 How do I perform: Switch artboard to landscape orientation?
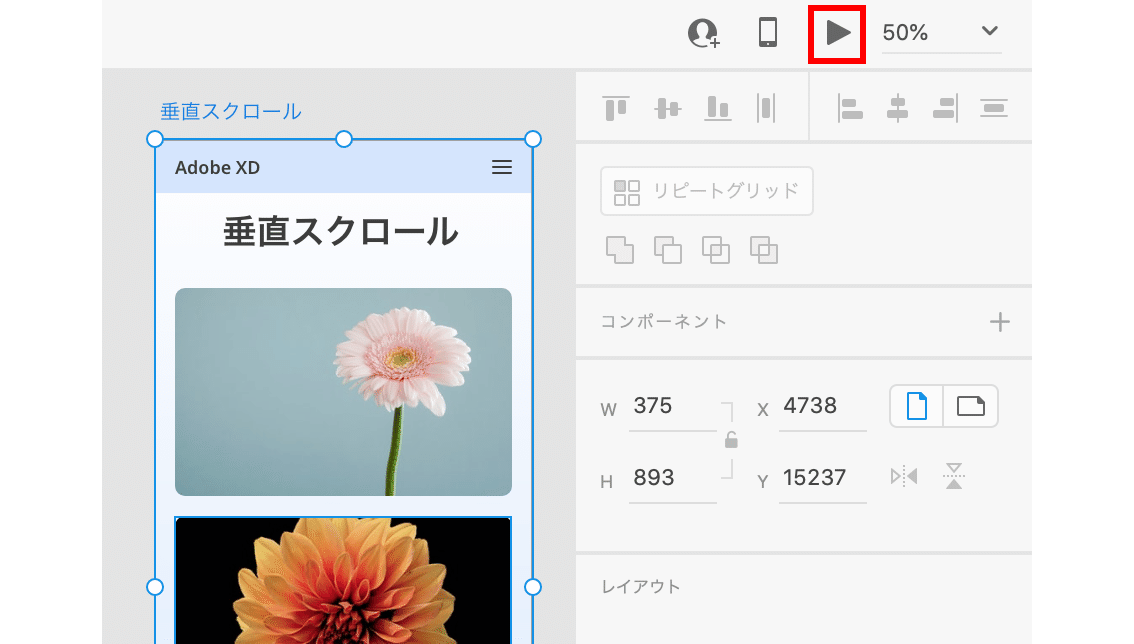tap(970, 406)
